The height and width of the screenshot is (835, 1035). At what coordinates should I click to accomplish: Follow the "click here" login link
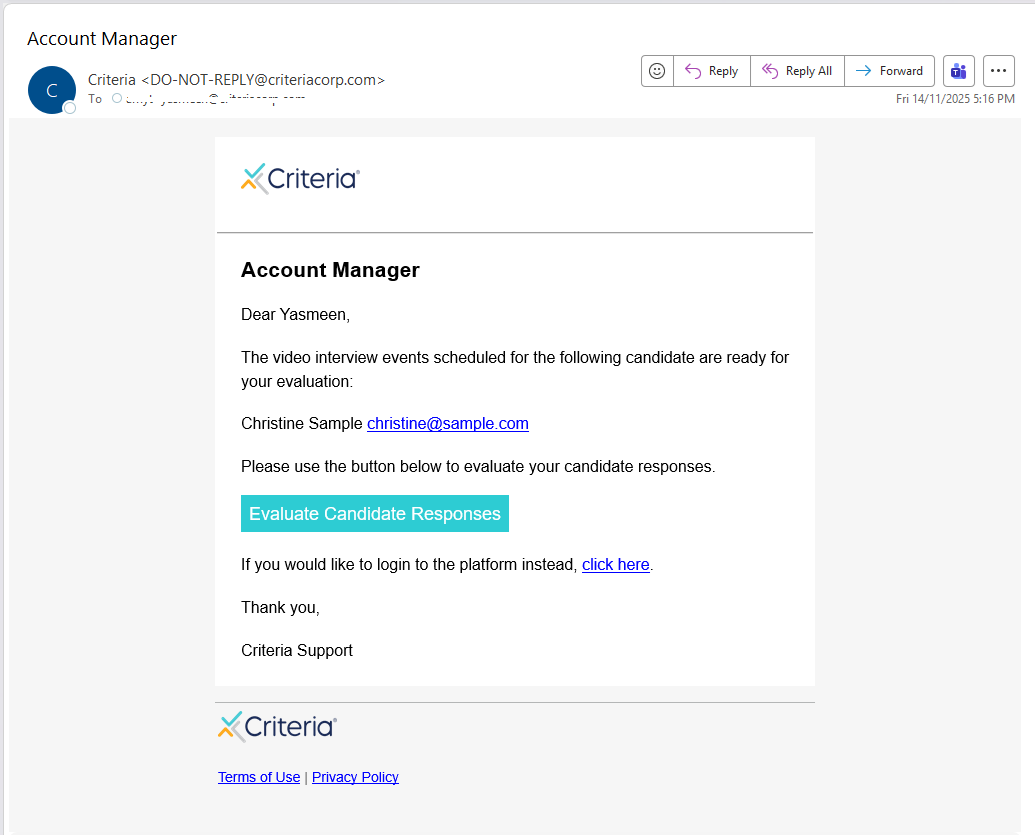[x=615, y=565]
